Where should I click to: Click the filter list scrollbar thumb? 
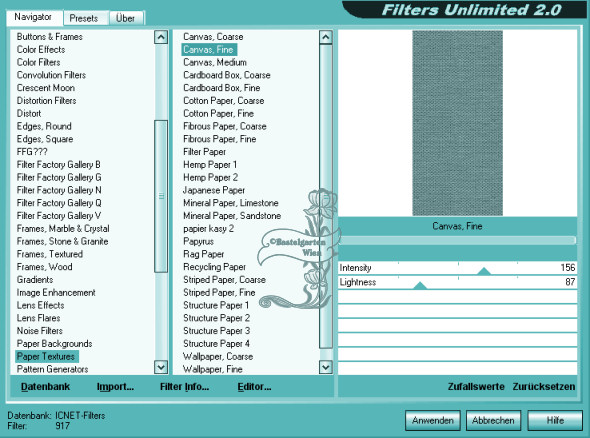[x=326, y=196]
